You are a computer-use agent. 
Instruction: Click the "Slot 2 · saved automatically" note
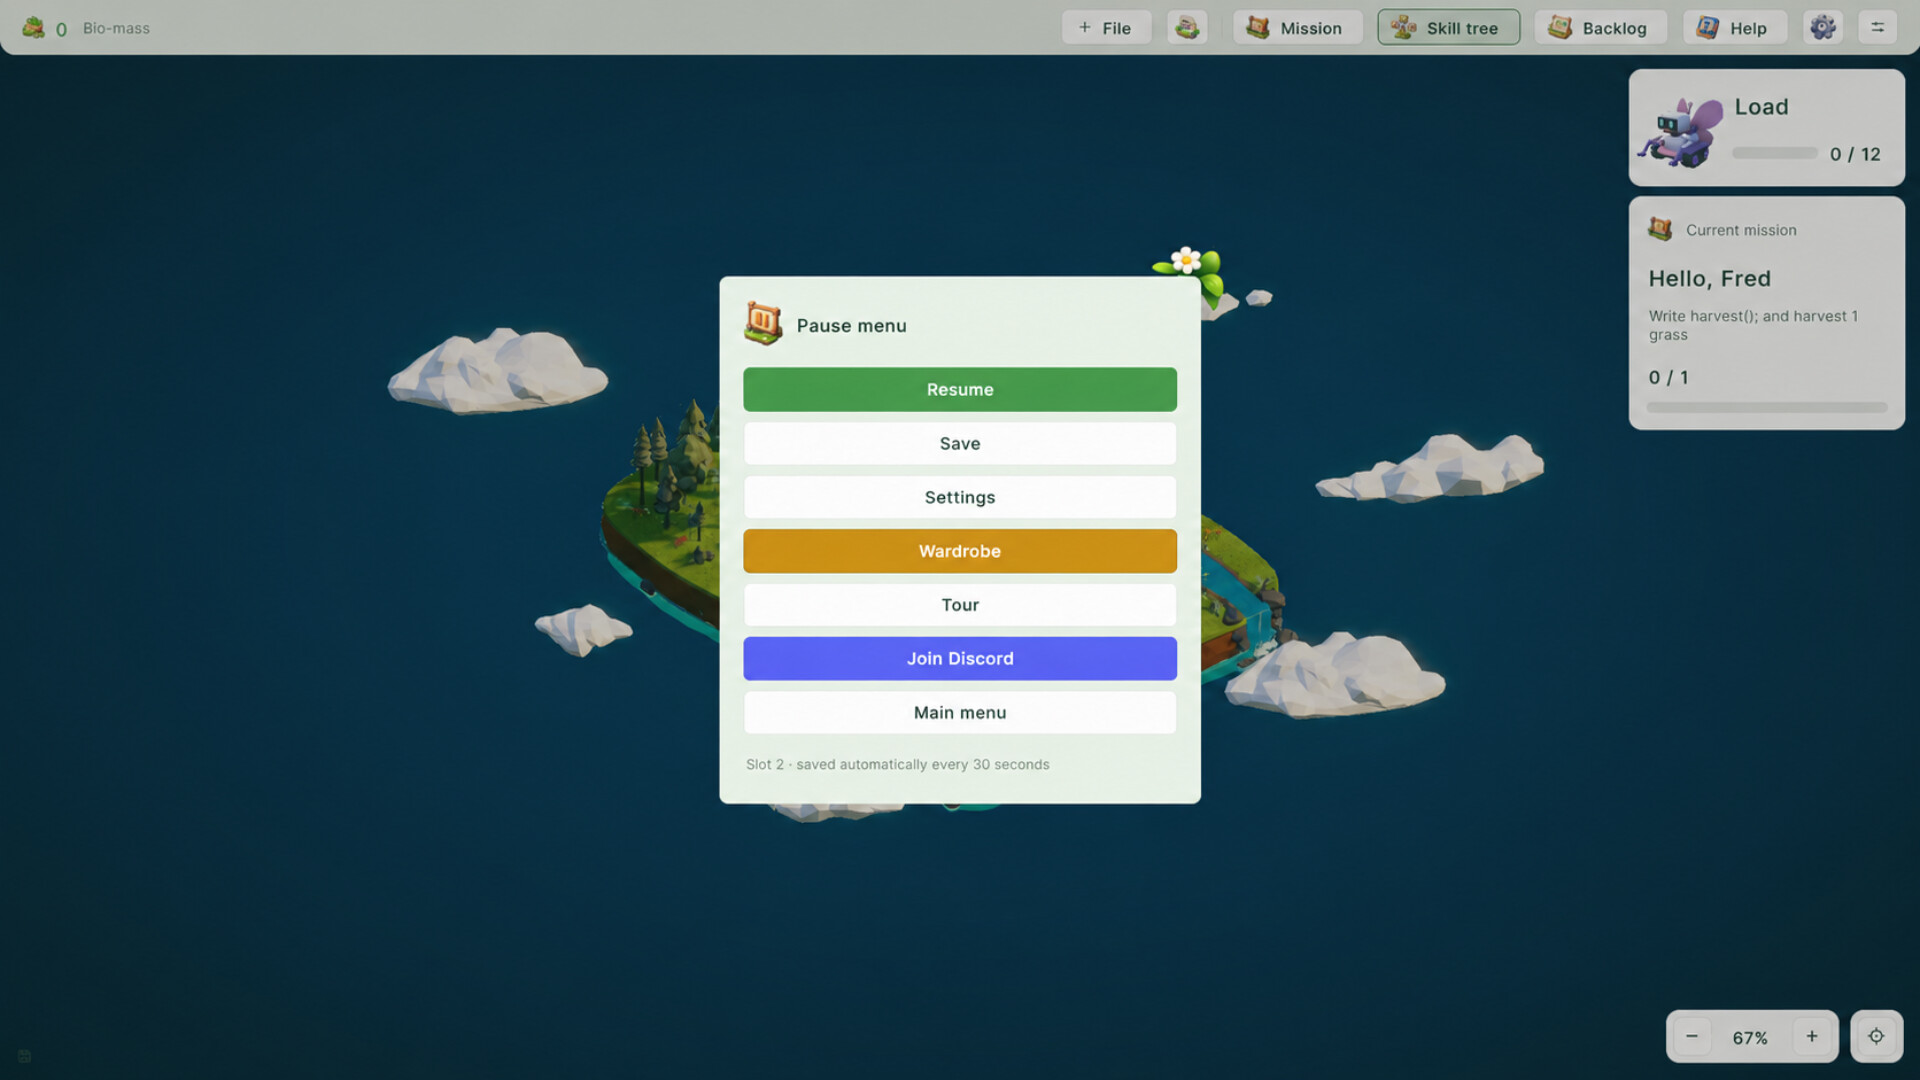(897, 765)
